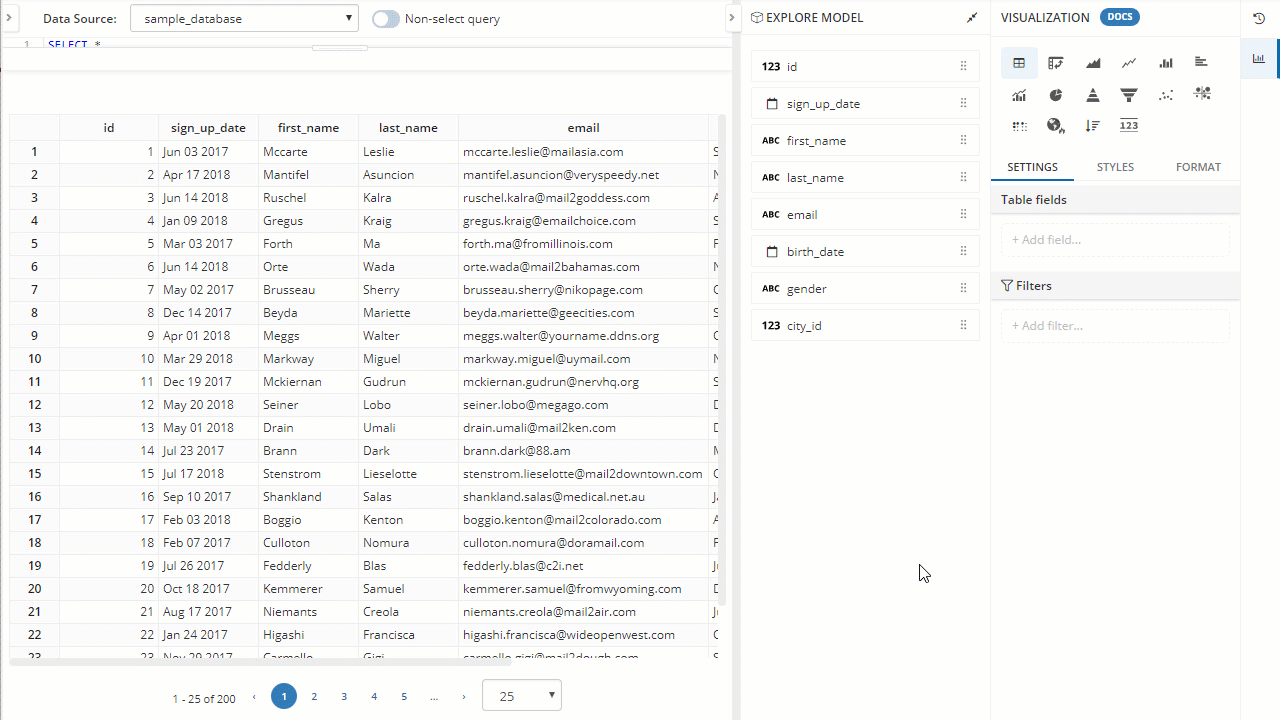Select the sorted ranking chart icon
Screen dimensions: 1280x720
click(1093, 126)
